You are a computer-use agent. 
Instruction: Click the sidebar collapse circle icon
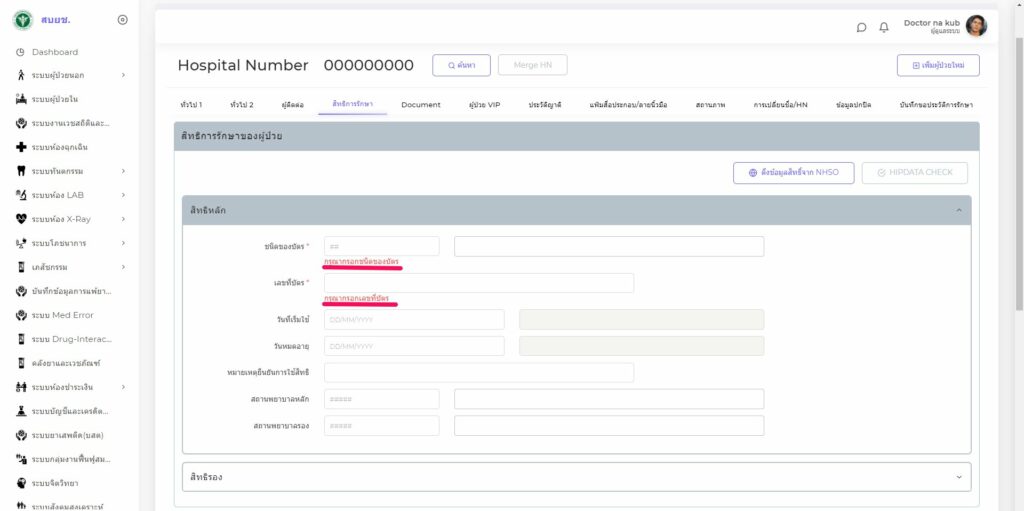[x=122, y=20]
